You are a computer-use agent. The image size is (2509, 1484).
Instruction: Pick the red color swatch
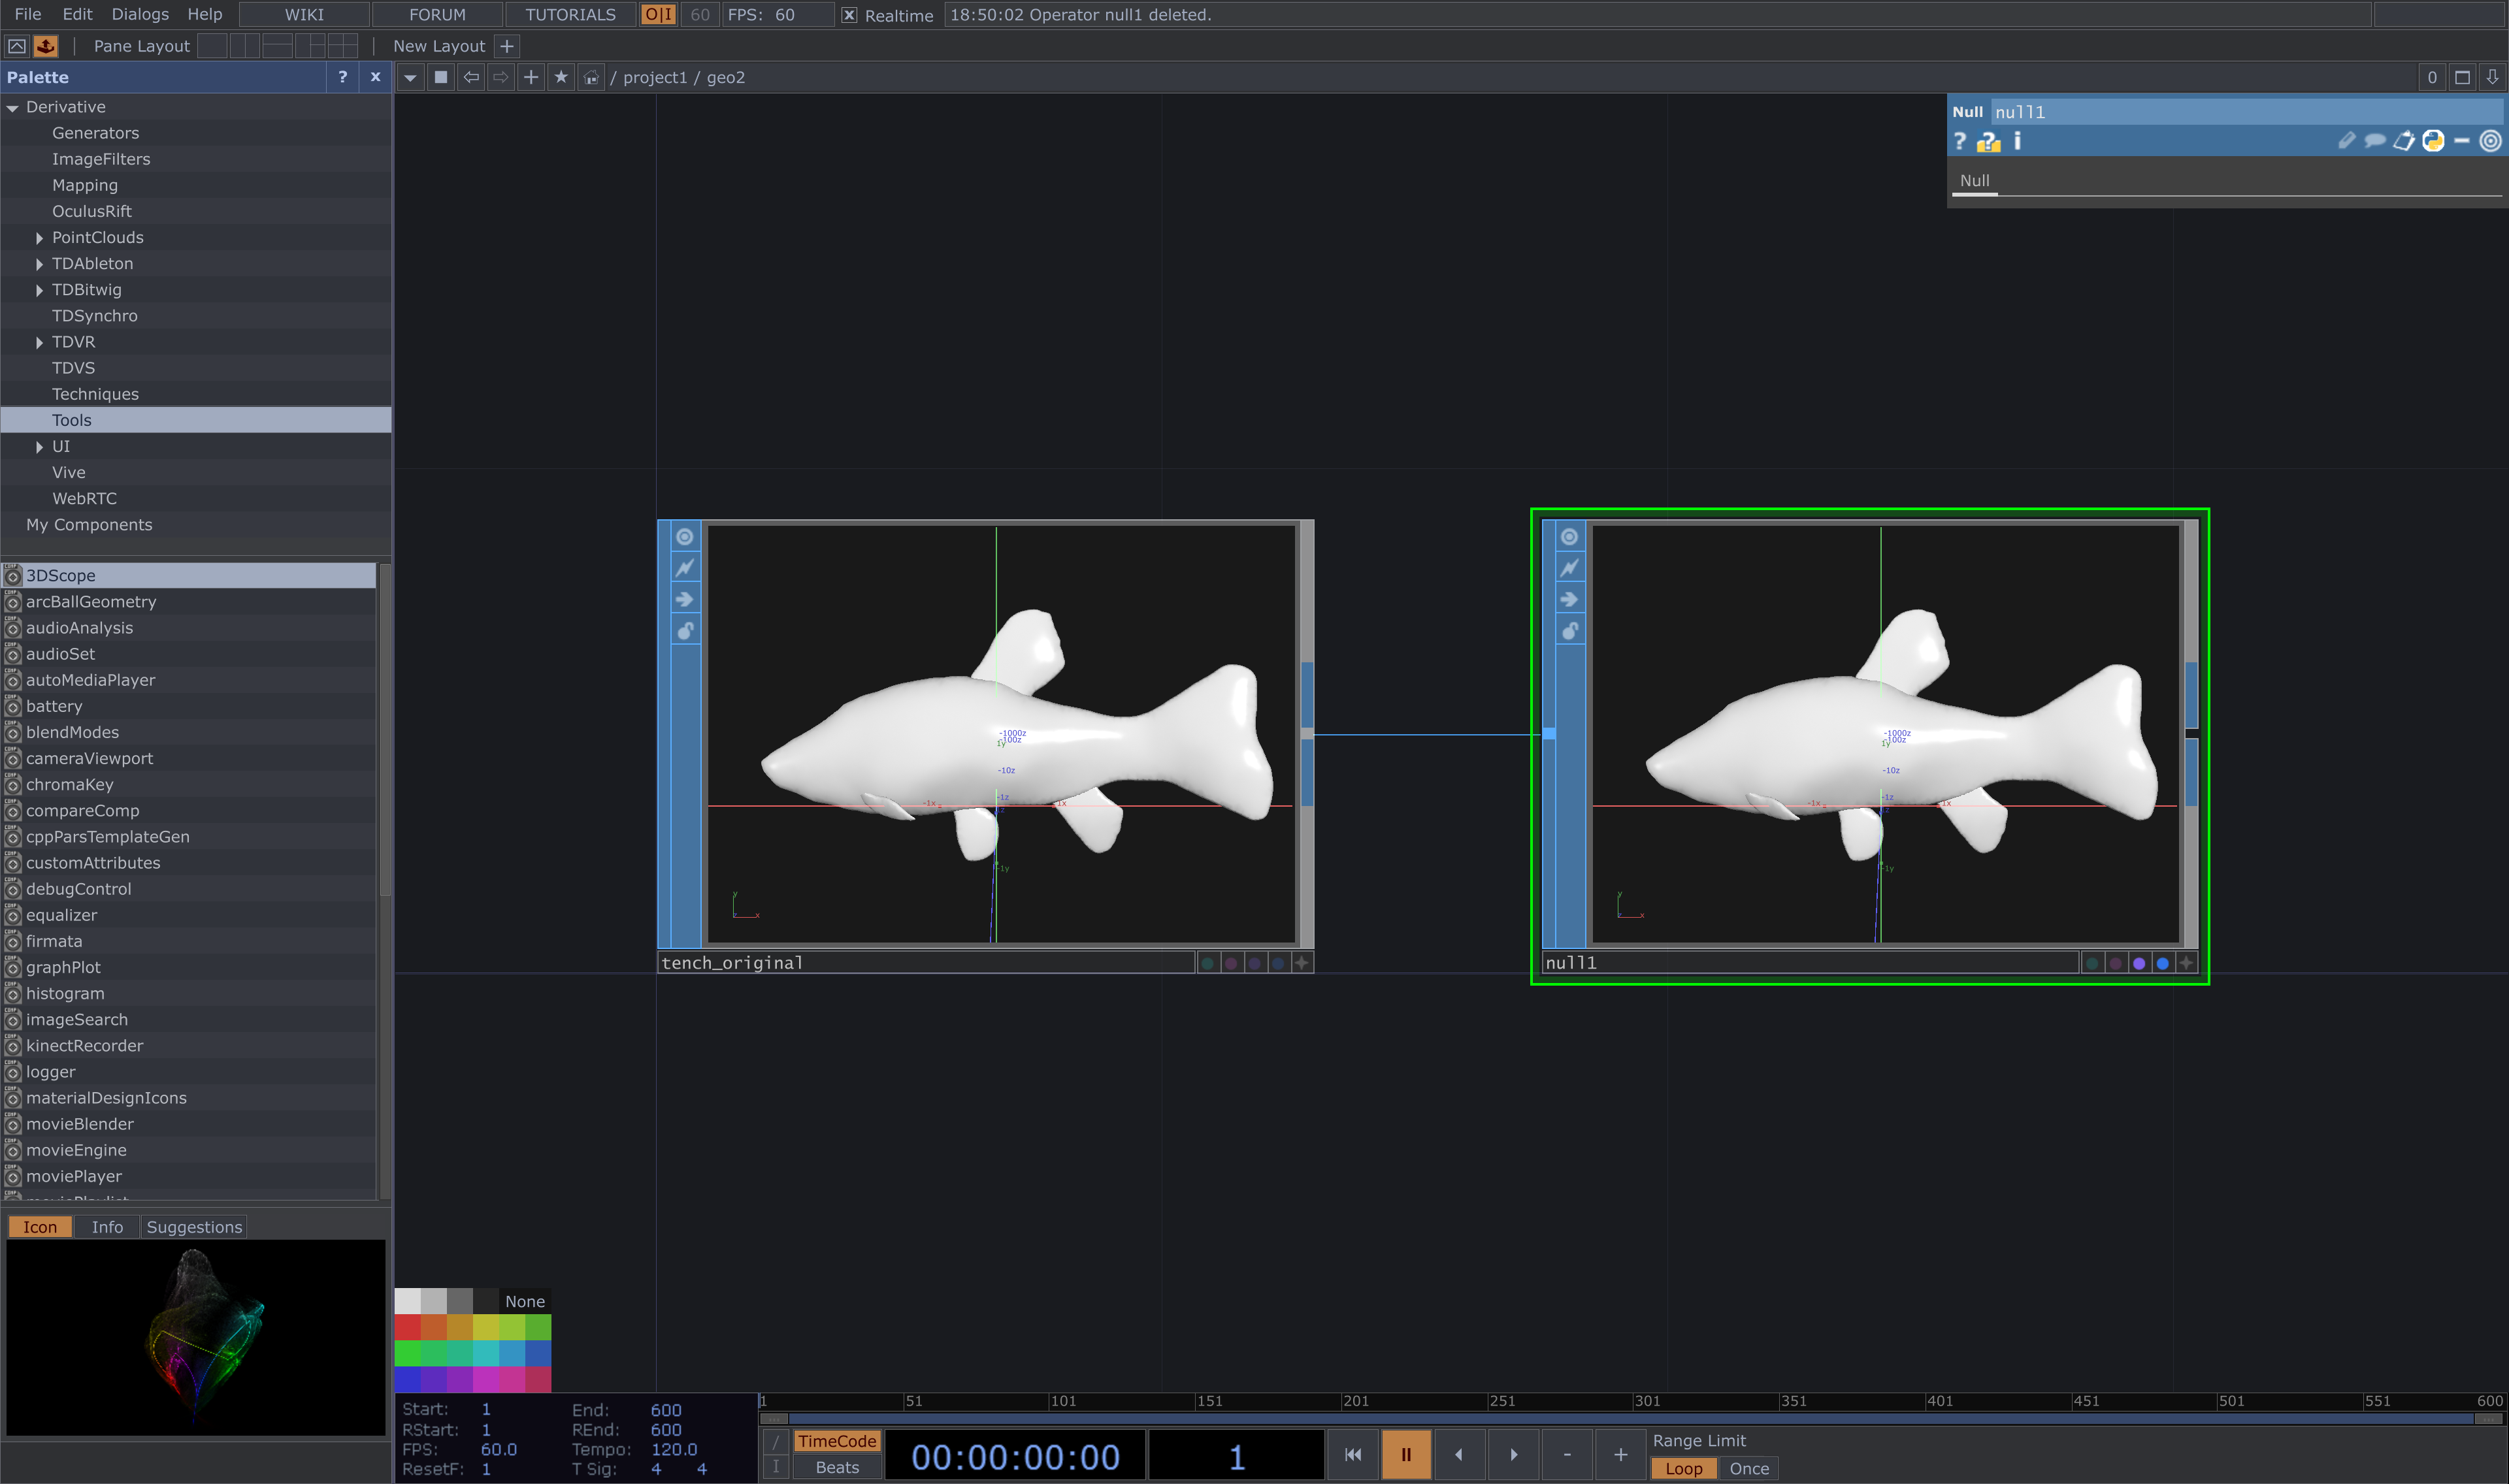[407, 1327]
